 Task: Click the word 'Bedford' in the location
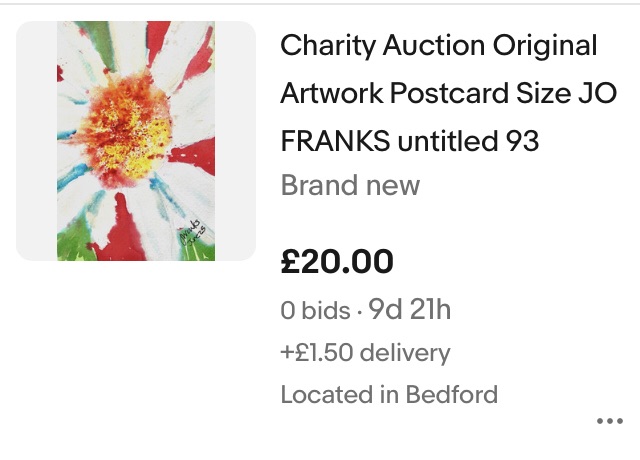coord(451,394)
